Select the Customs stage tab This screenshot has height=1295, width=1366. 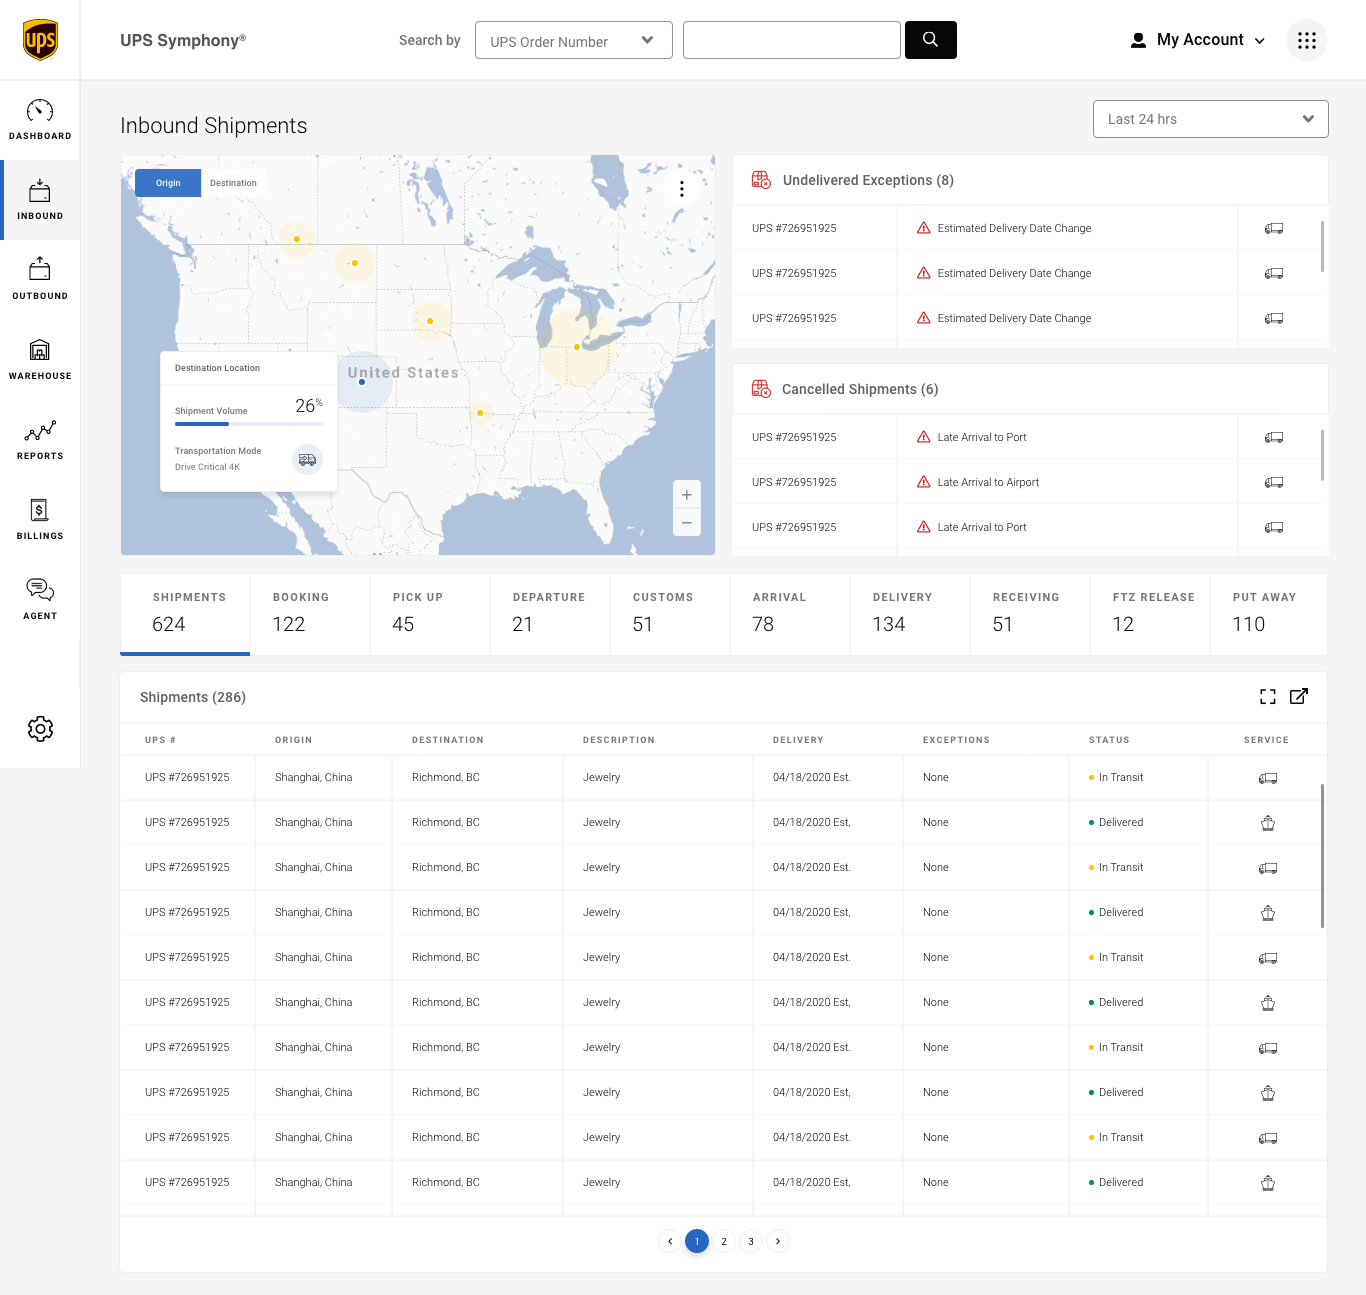(669, 614)
